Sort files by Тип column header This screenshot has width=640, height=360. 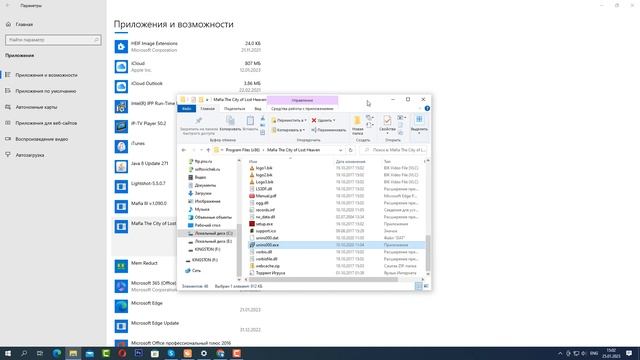(x=387, y=162)
